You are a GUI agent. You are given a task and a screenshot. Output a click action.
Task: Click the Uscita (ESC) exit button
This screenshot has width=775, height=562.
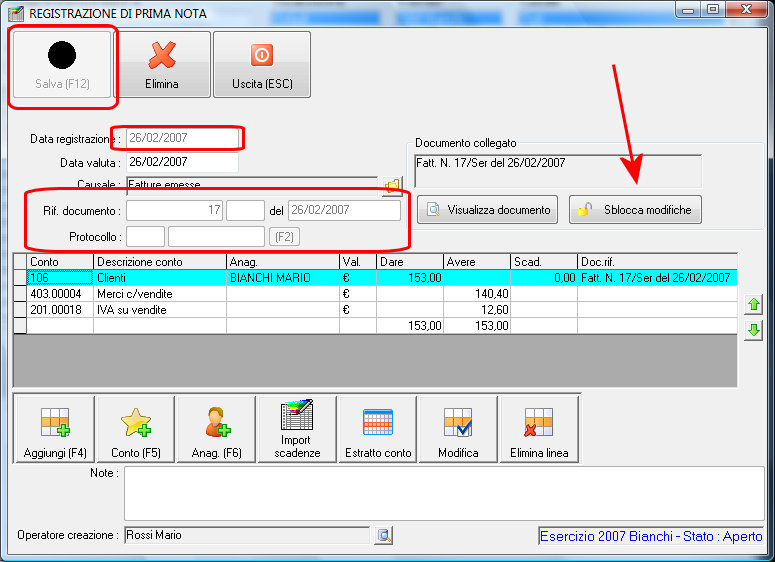(262, 65)
